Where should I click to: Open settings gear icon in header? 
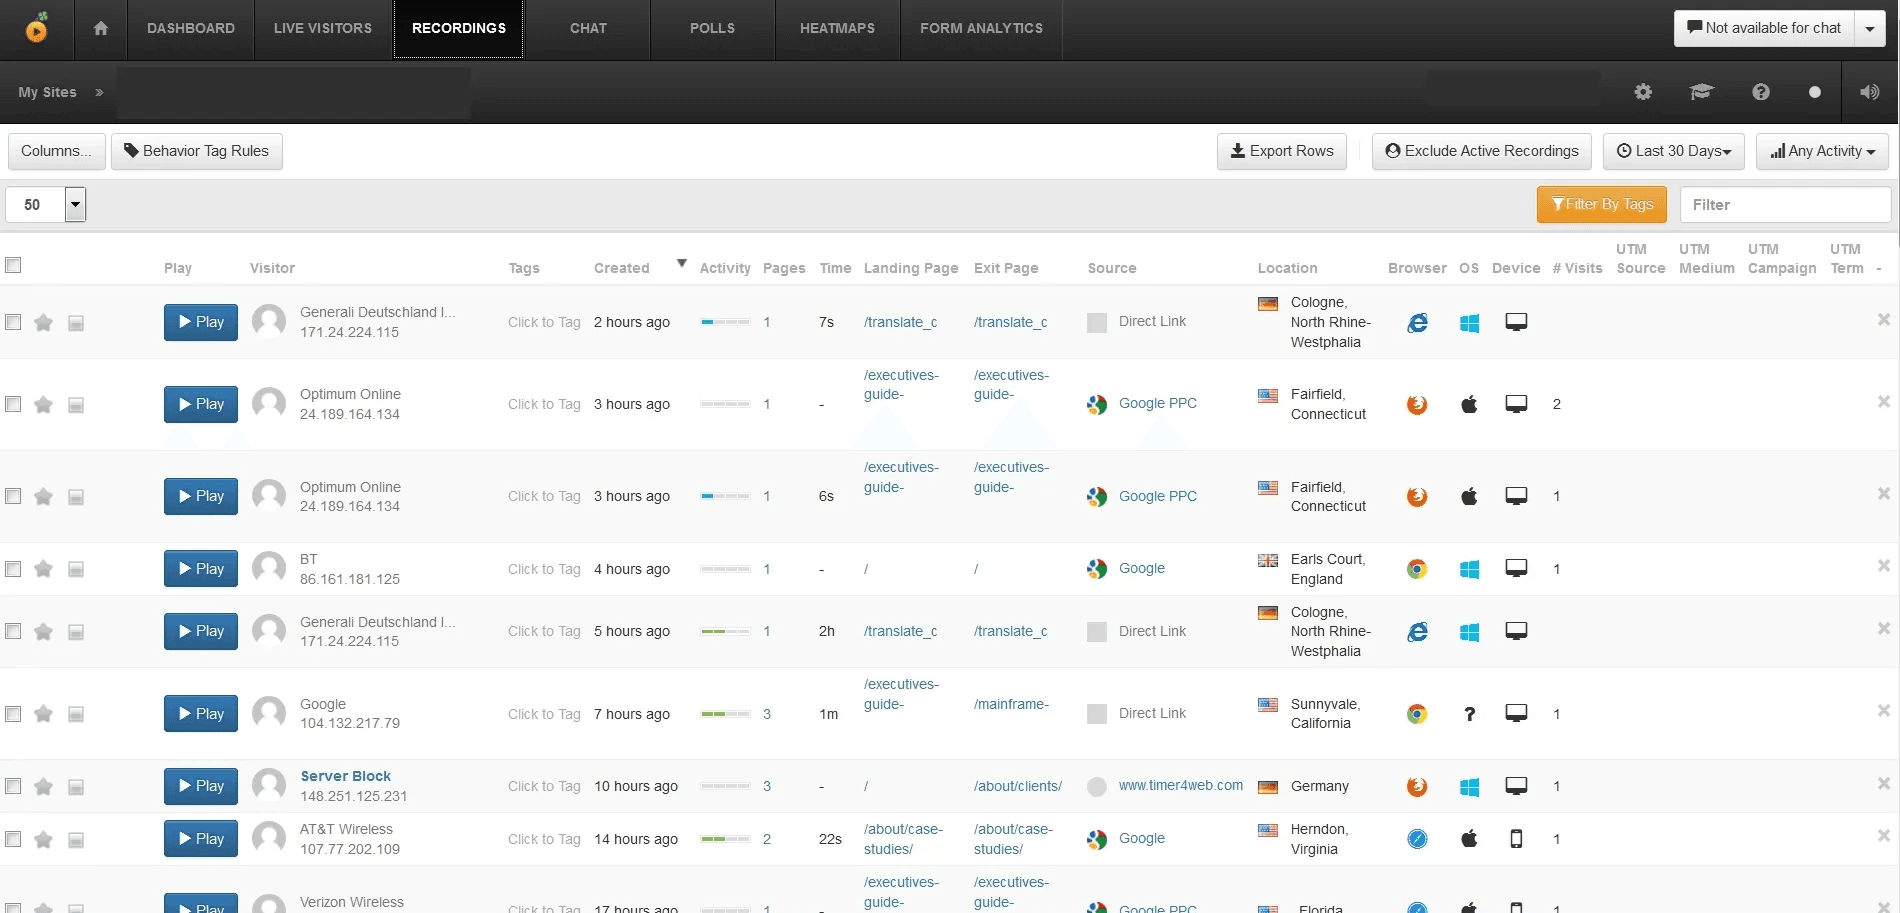point(1643,92)
